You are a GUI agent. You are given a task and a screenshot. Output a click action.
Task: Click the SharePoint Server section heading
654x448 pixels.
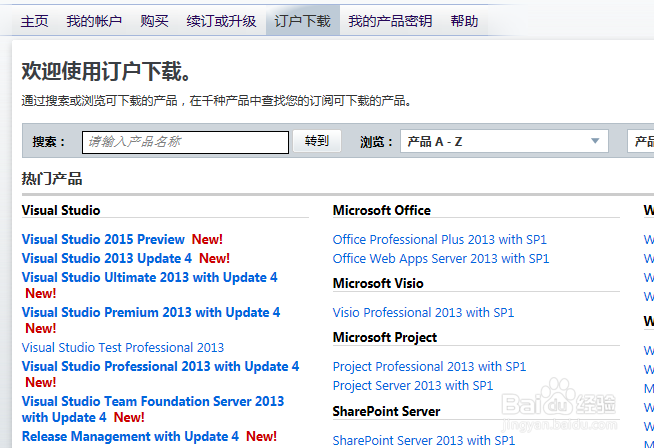tap(386, 411)
